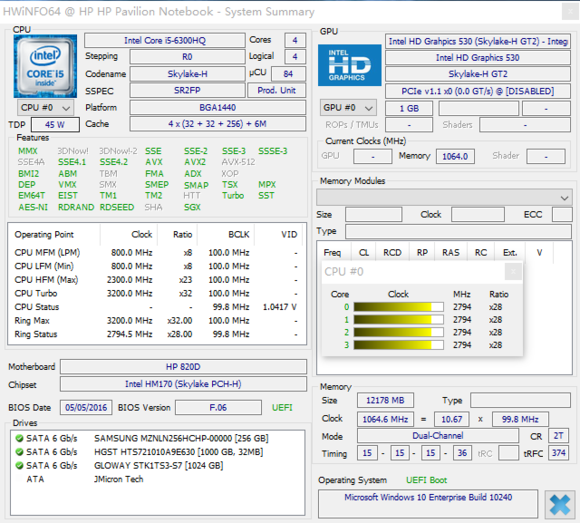This screenshot has height=523, width=580.
Task: Select the JMicron Tech ATA drive entry
Action: pyautogui.click(x=85, y=479)
